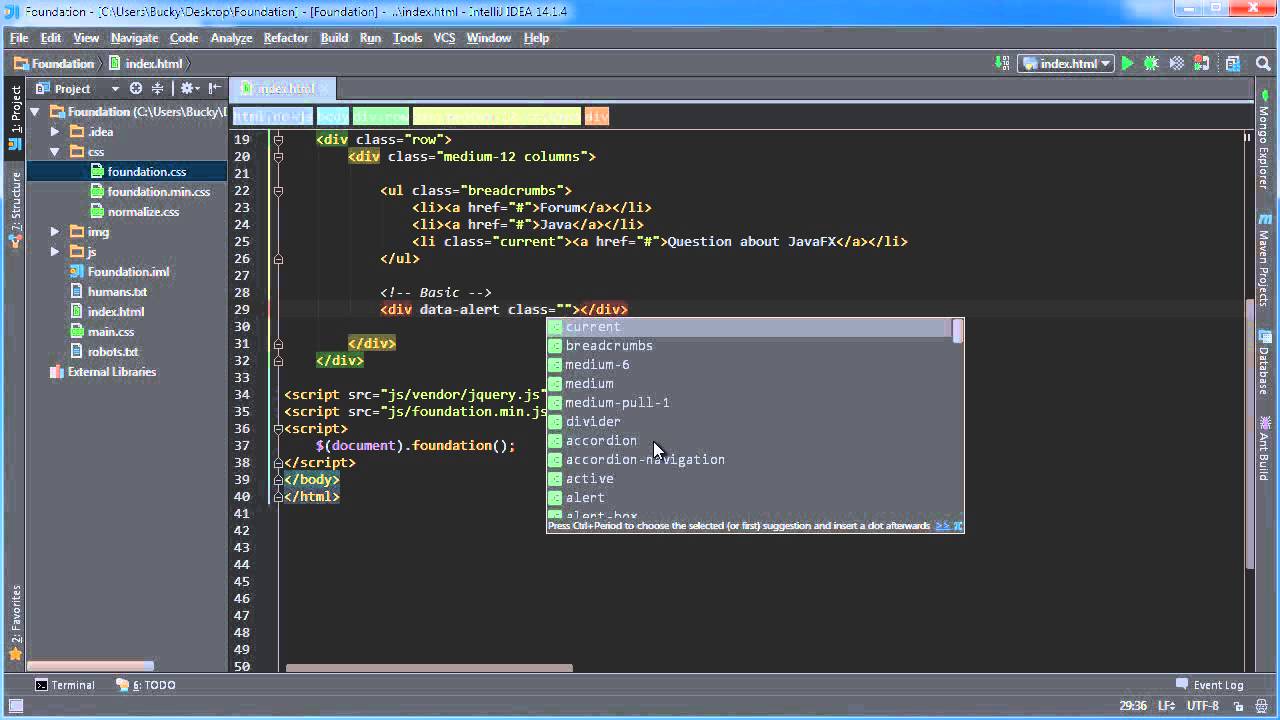The height and width of the screenshot is (720, 1280).
Task: Start debugging with the green bug icon
Action: pyautogui.click(x=1151, y=63)
